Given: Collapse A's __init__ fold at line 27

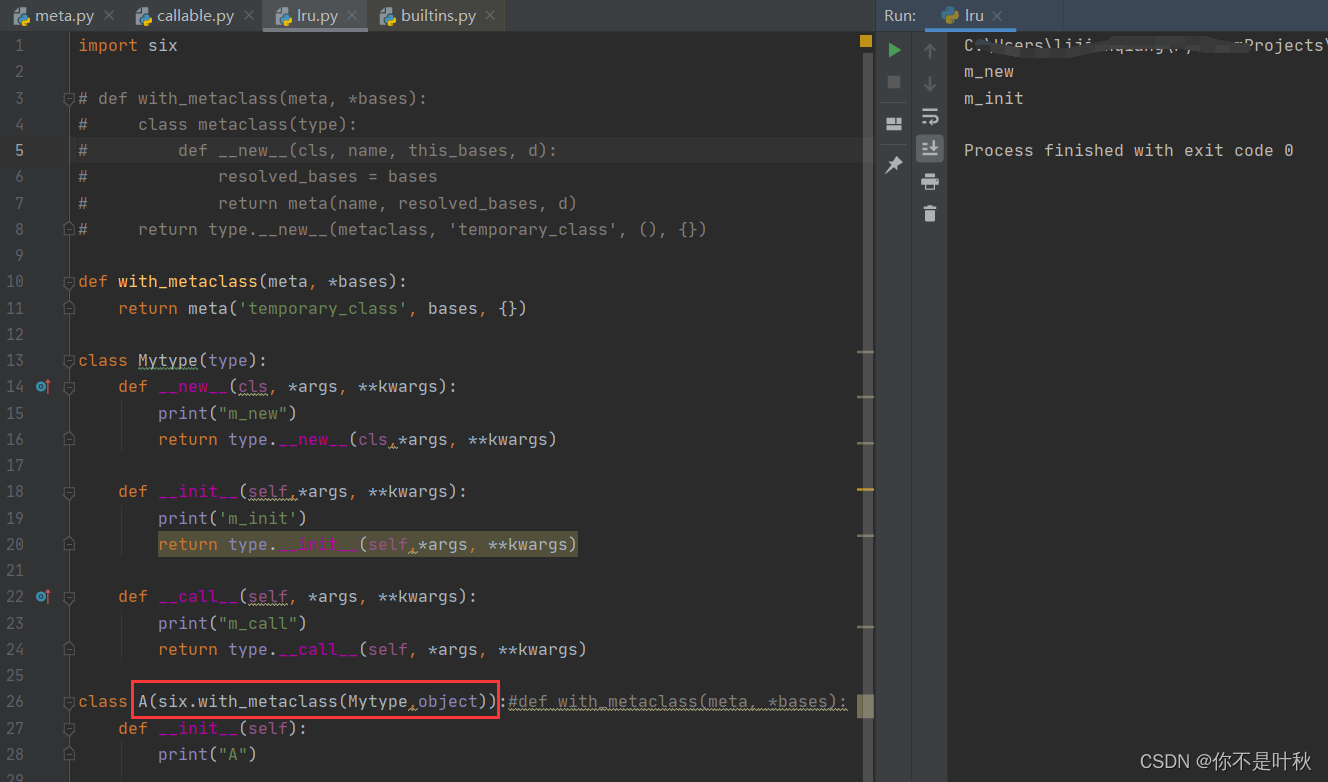Looking at the screenshot, I should click(69, 728).
